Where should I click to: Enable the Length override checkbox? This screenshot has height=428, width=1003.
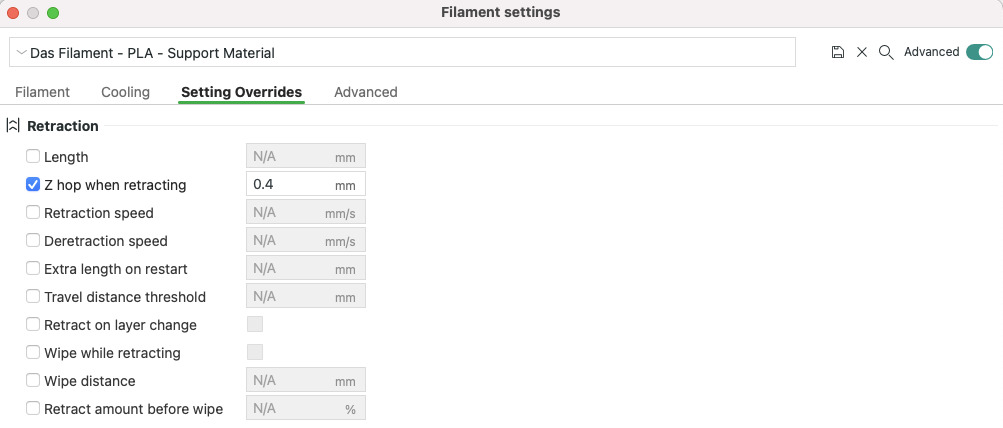click(x=33, y=156)
